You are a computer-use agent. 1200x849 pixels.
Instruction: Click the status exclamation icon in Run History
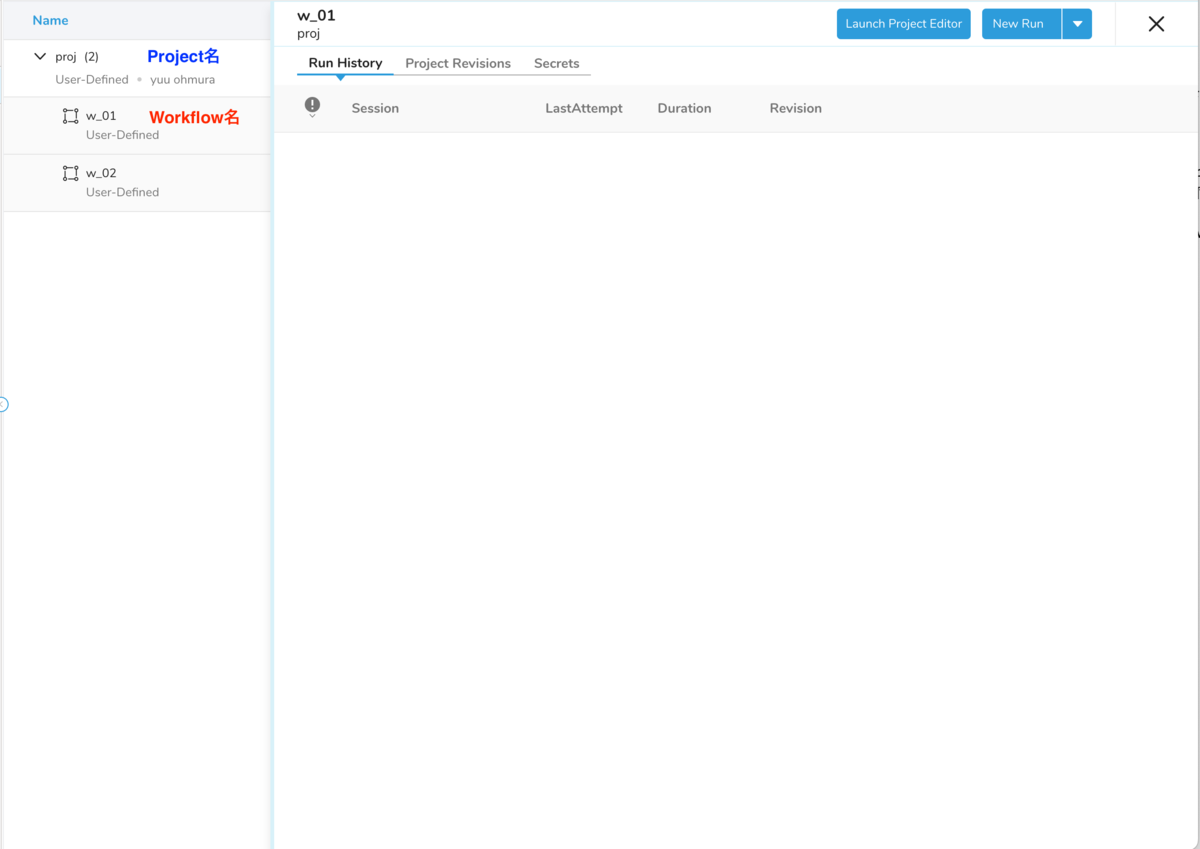coord(313,103)
